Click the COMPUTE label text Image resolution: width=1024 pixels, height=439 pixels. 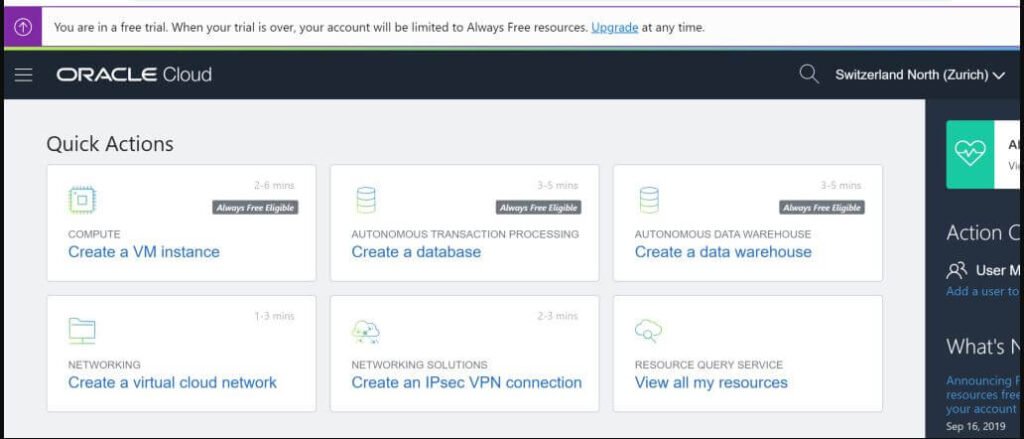[x=94, y=234]
